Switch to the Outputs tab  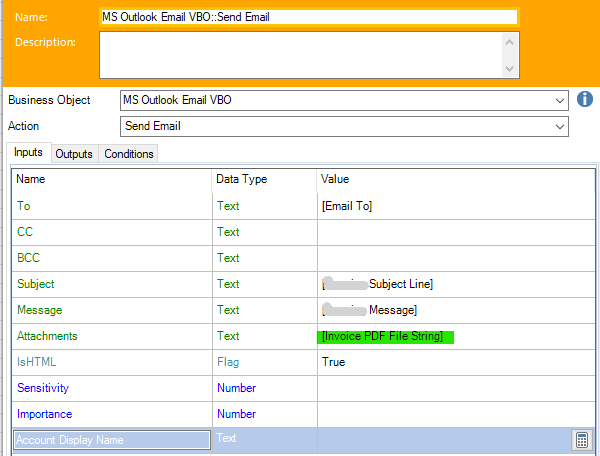point(74,154)
